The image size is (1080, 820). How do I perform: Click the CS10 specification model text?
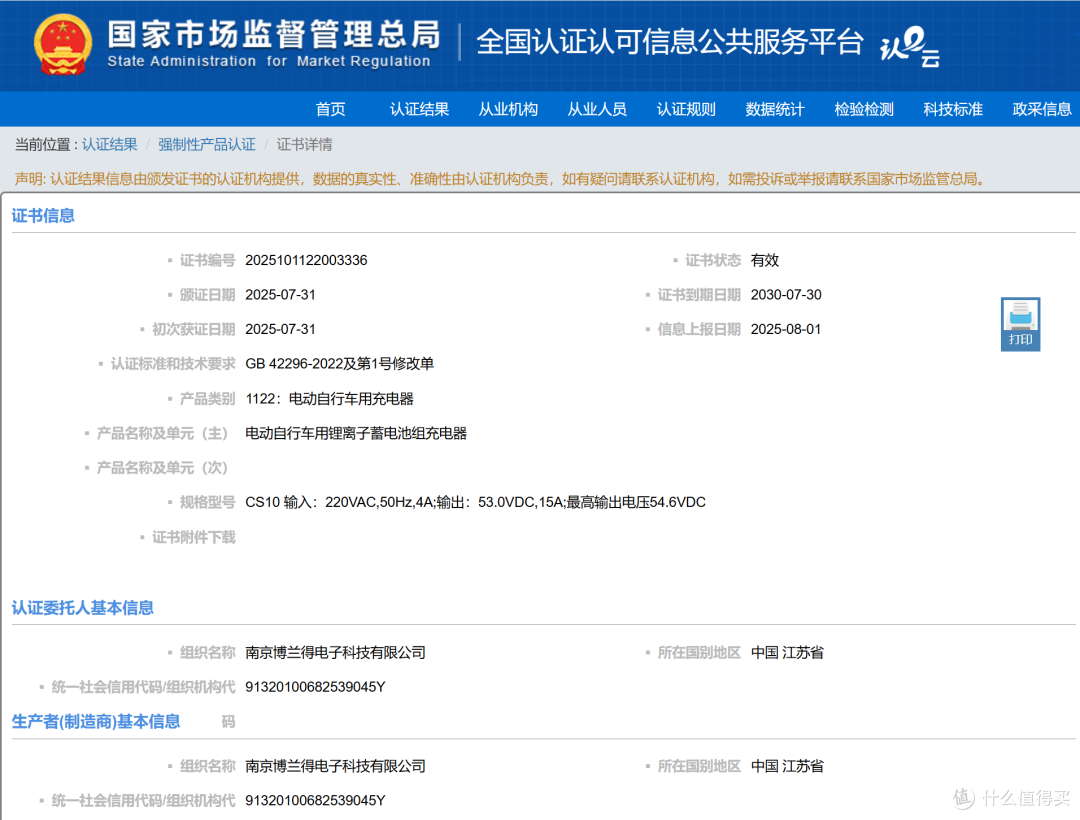(x=475, y=502)
